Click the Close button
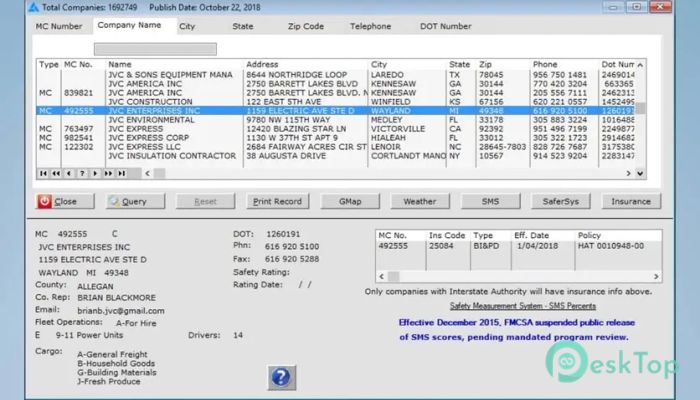 65,201
